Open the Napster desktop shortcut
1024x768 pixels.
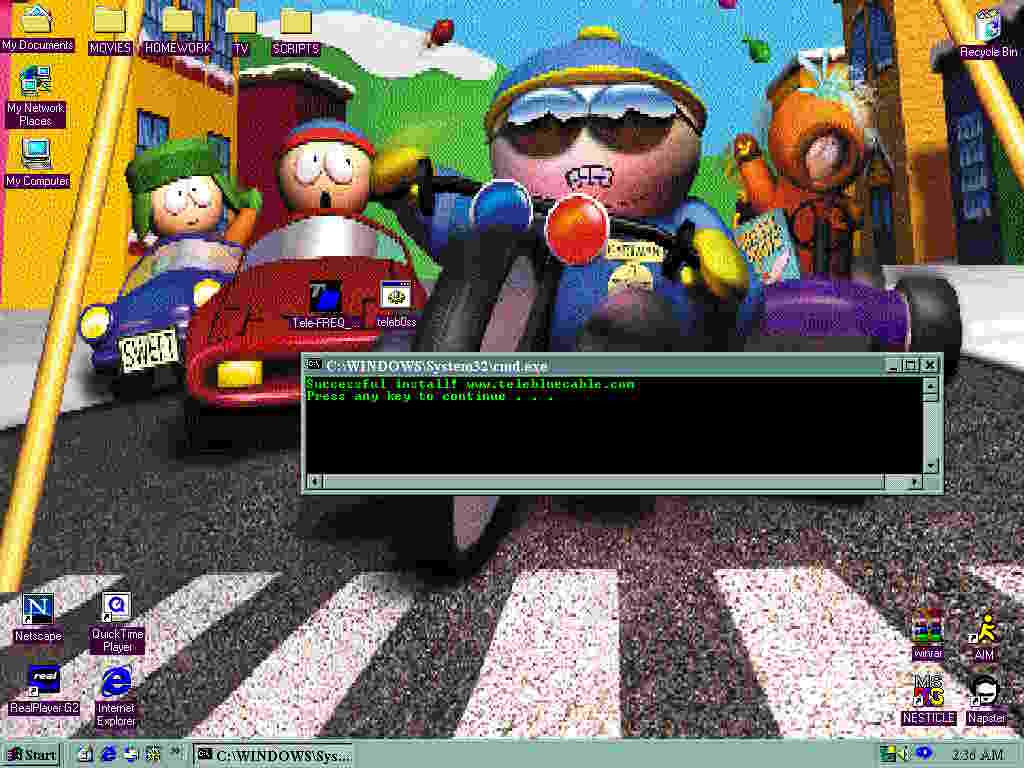(986, 691)
